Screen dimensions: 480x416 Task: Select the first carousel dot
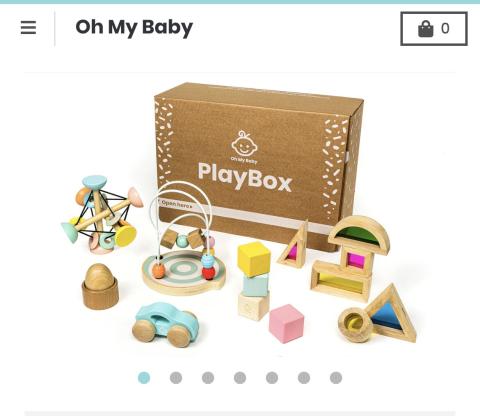coord(144,378)
